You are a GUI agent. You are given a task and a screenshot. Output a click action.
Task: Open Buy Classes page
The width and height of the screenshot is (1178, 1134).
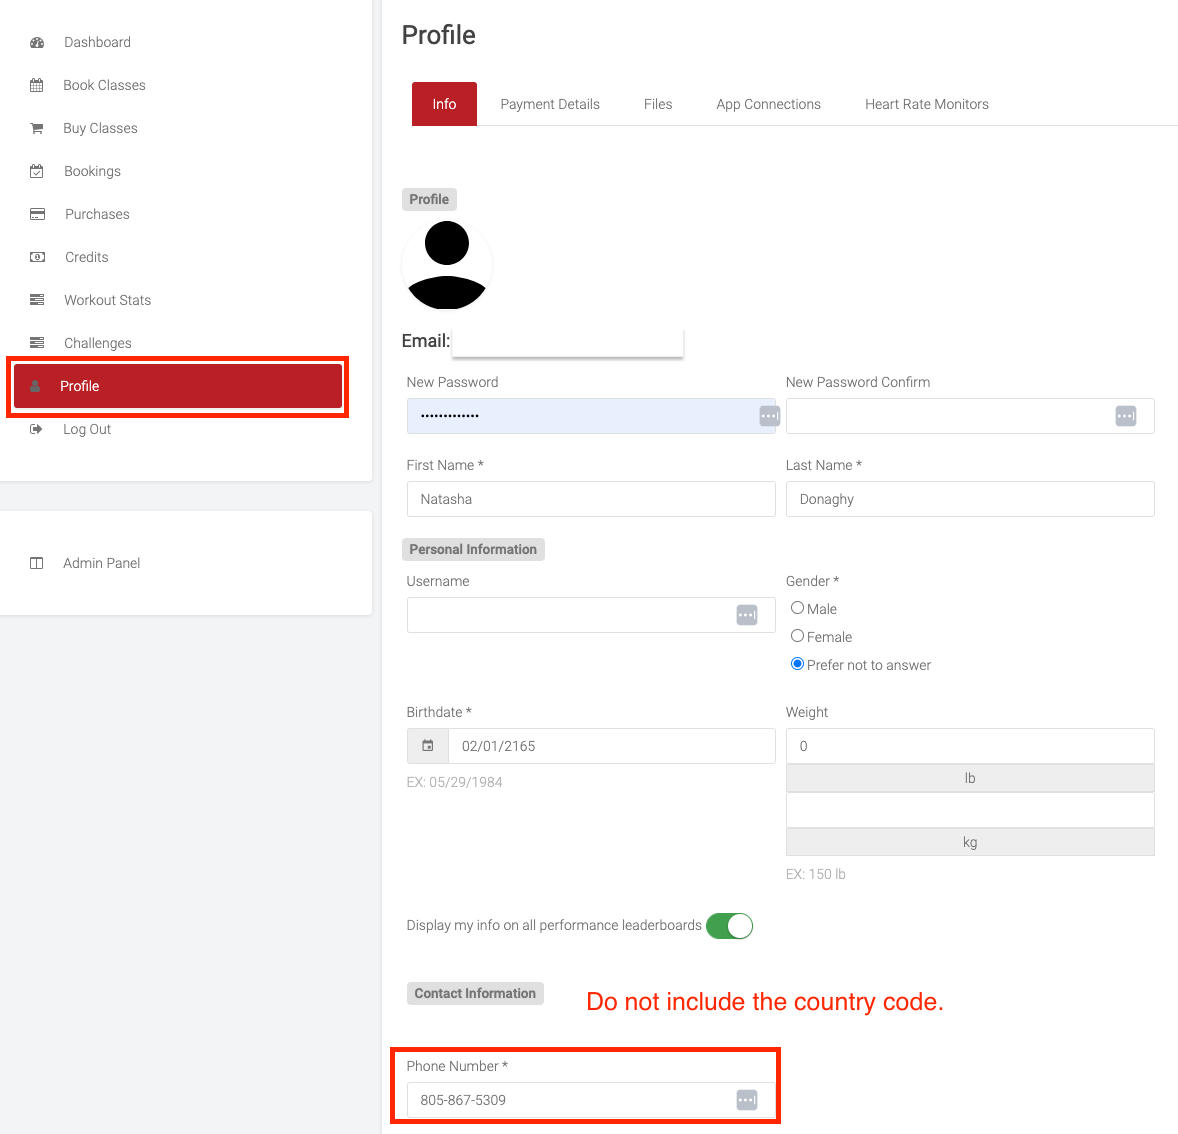pyautogui.click(x=101, y=128)
